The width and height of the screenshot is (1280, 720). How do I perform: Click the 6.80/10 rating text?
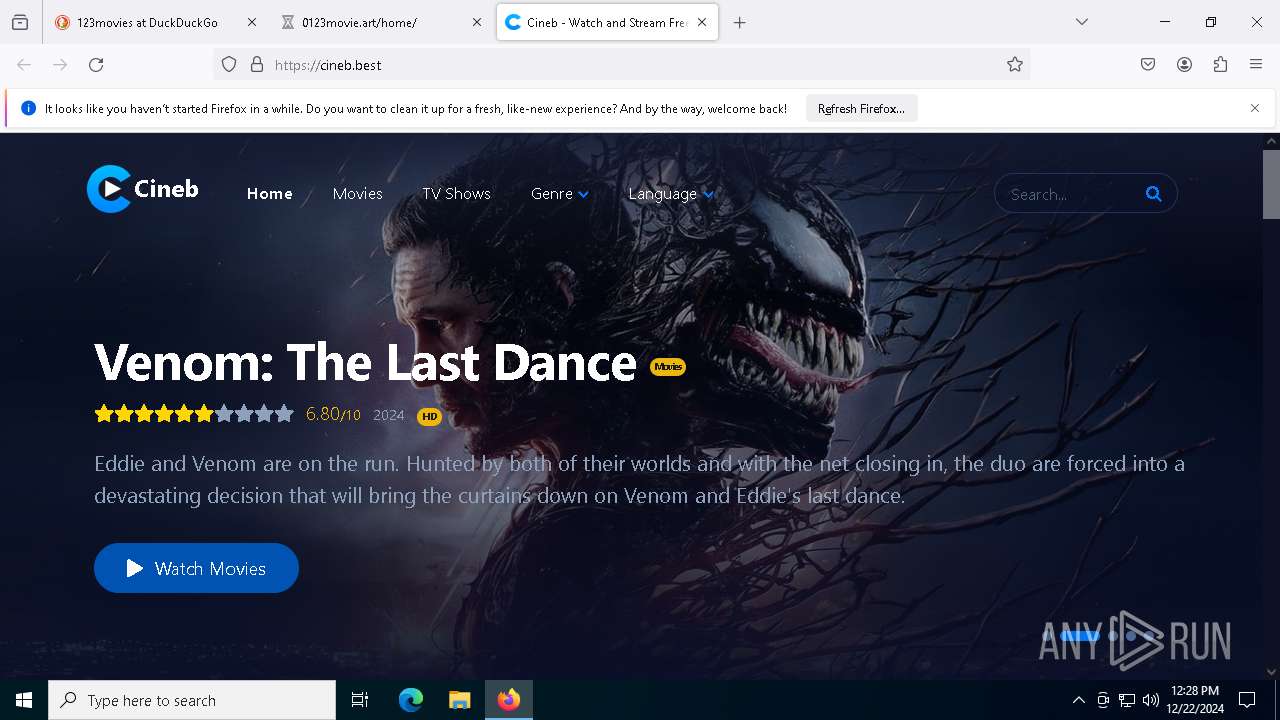333,414
